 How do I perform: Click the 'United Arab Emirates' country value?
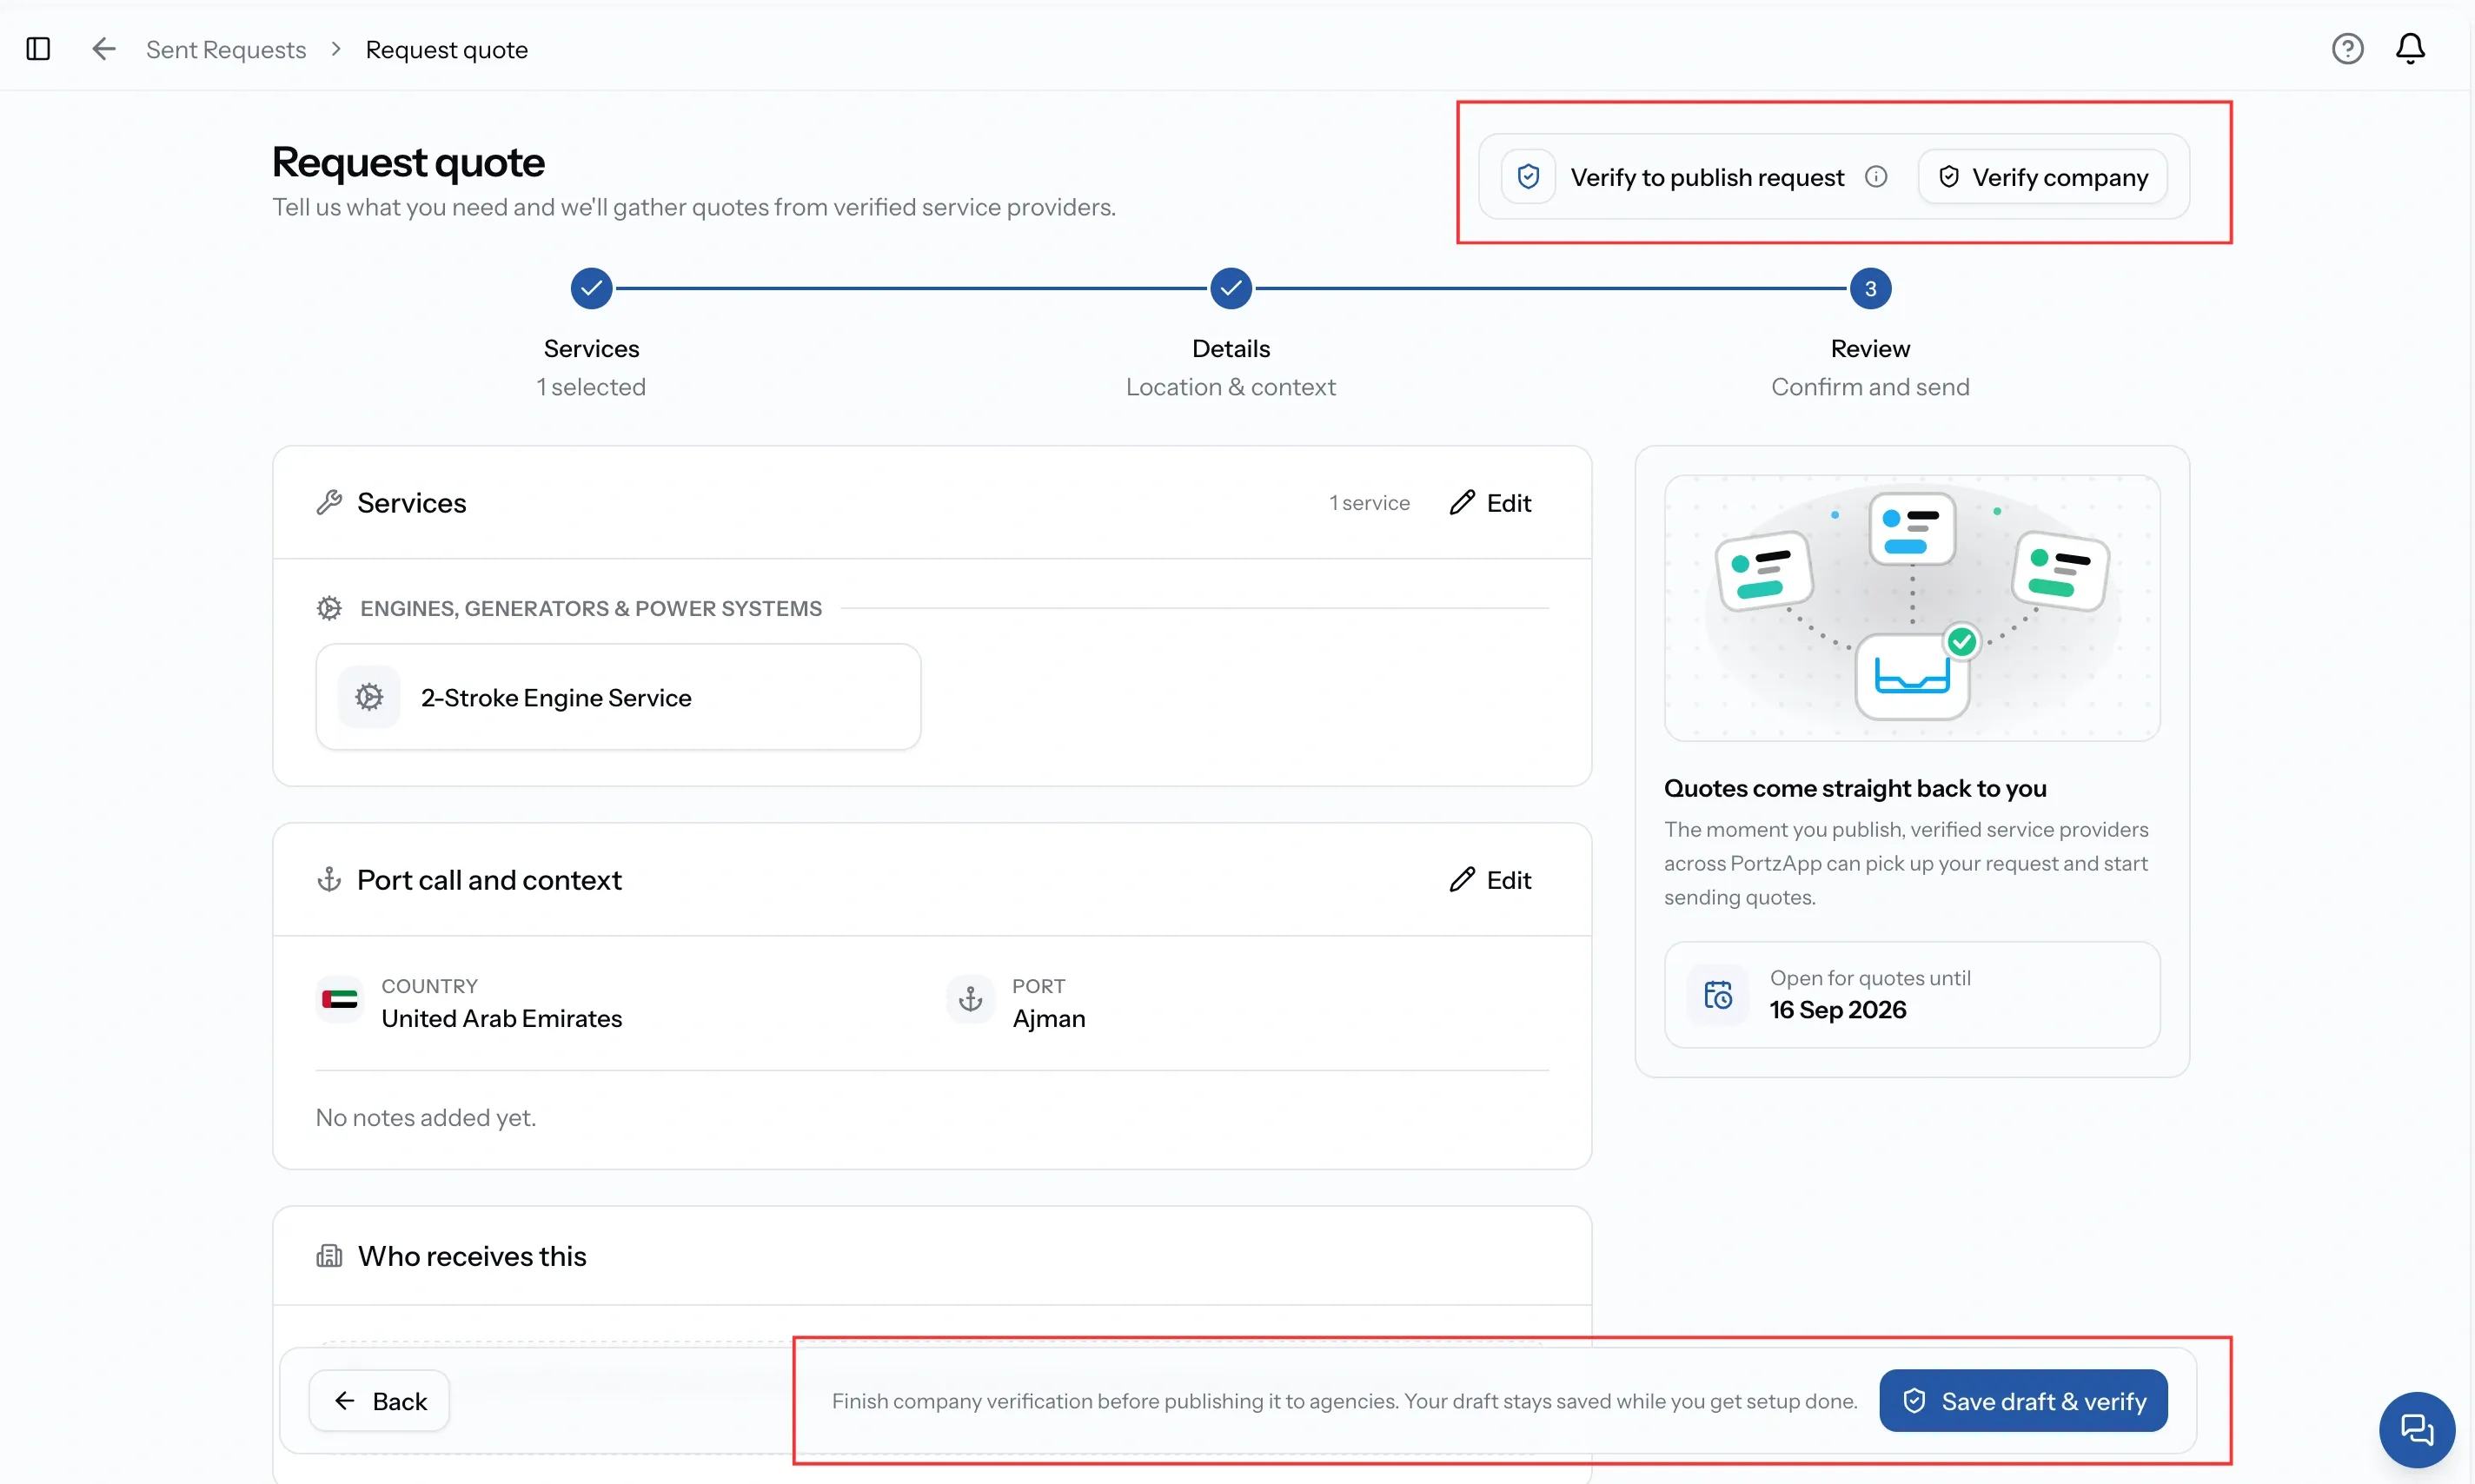coord(502,1018)
